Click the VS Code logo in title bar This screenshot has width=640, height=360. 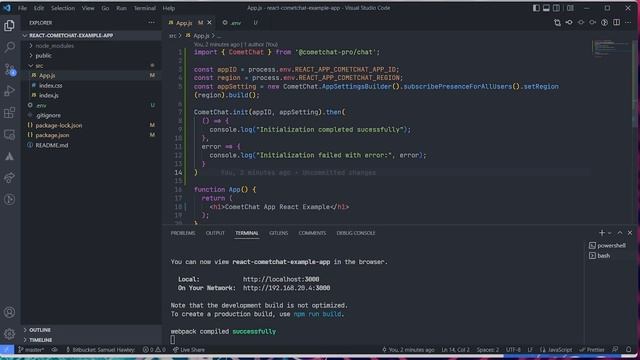(x=7, y=8)
